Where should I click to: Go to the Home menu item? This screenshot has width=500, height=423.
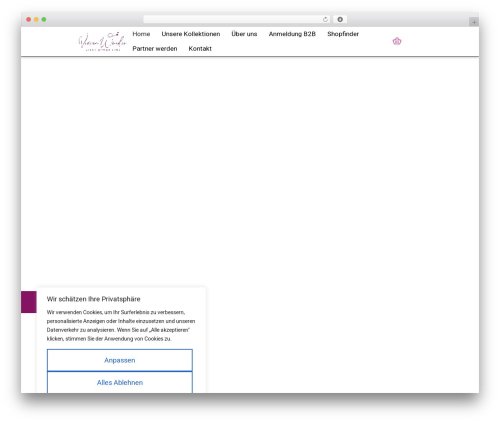pos(141,34)
